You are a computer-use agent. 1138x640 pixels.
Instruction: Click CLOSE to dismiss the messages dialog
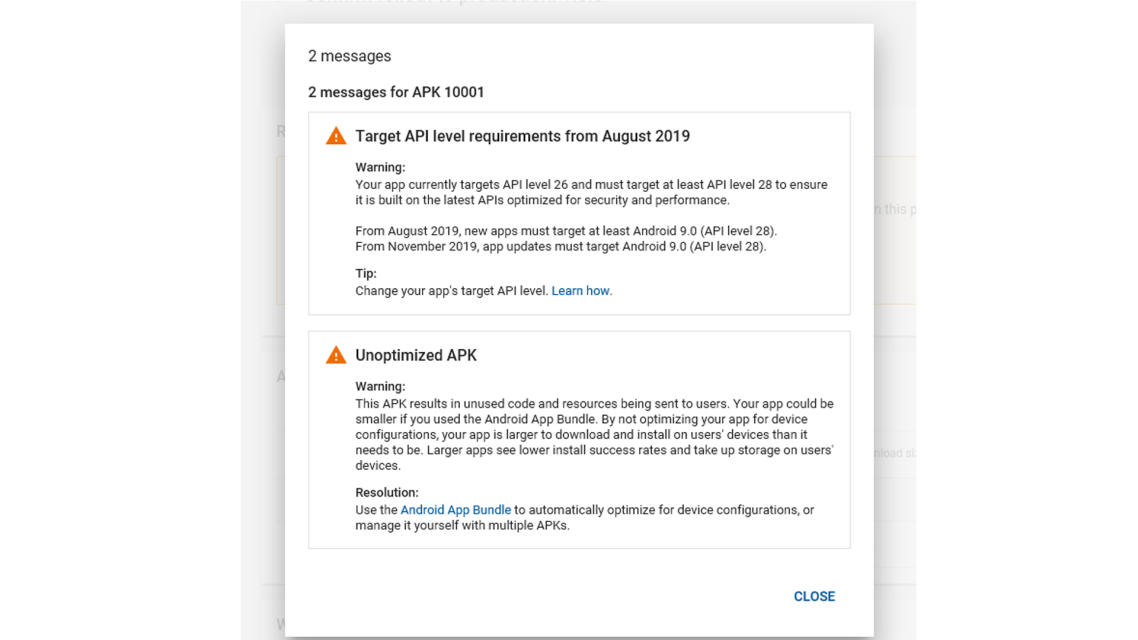point(814,596)
